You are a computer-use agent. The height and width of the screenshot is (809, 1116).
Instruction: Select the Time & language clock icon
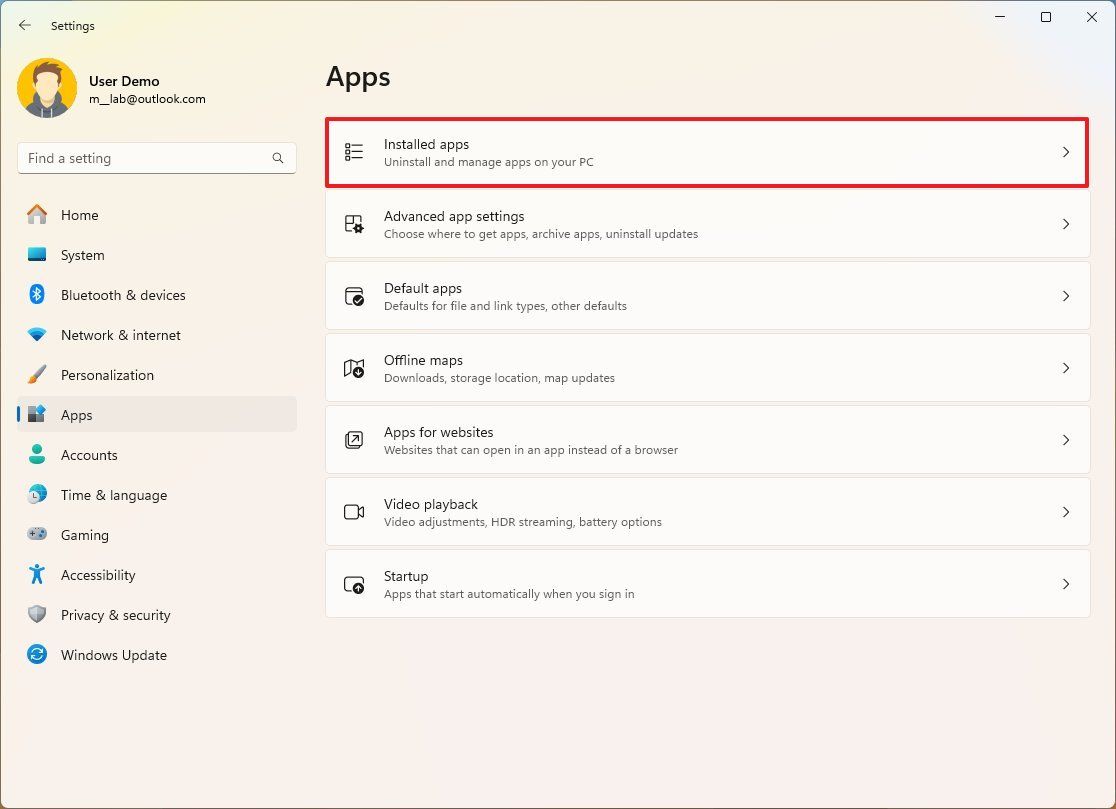click(36, 495)
